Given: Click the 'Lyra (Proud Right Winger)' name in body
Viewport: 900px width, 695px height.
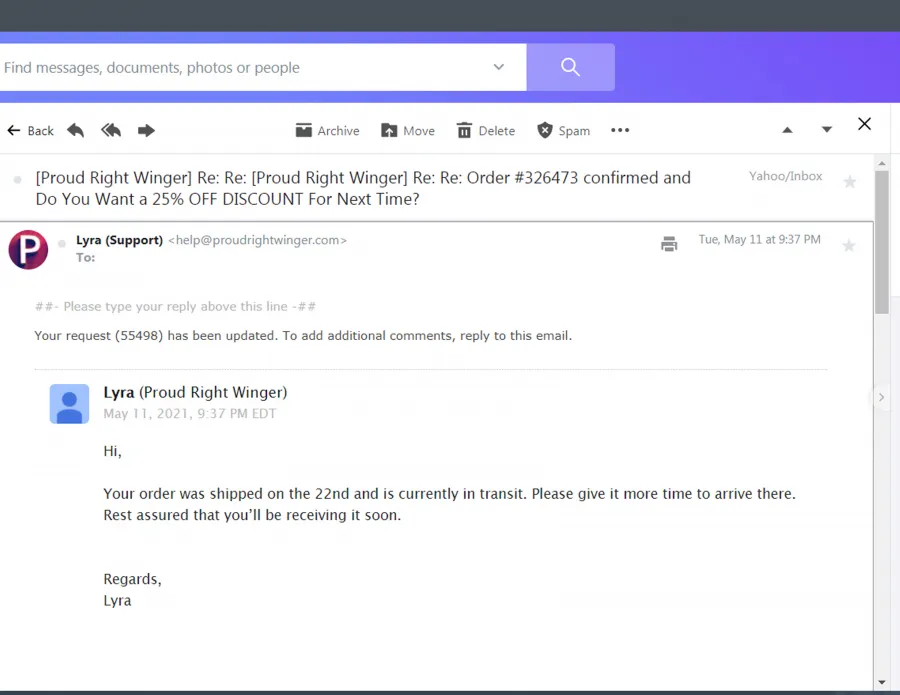Looking at the screenshot, I should [x=195, y=393].
